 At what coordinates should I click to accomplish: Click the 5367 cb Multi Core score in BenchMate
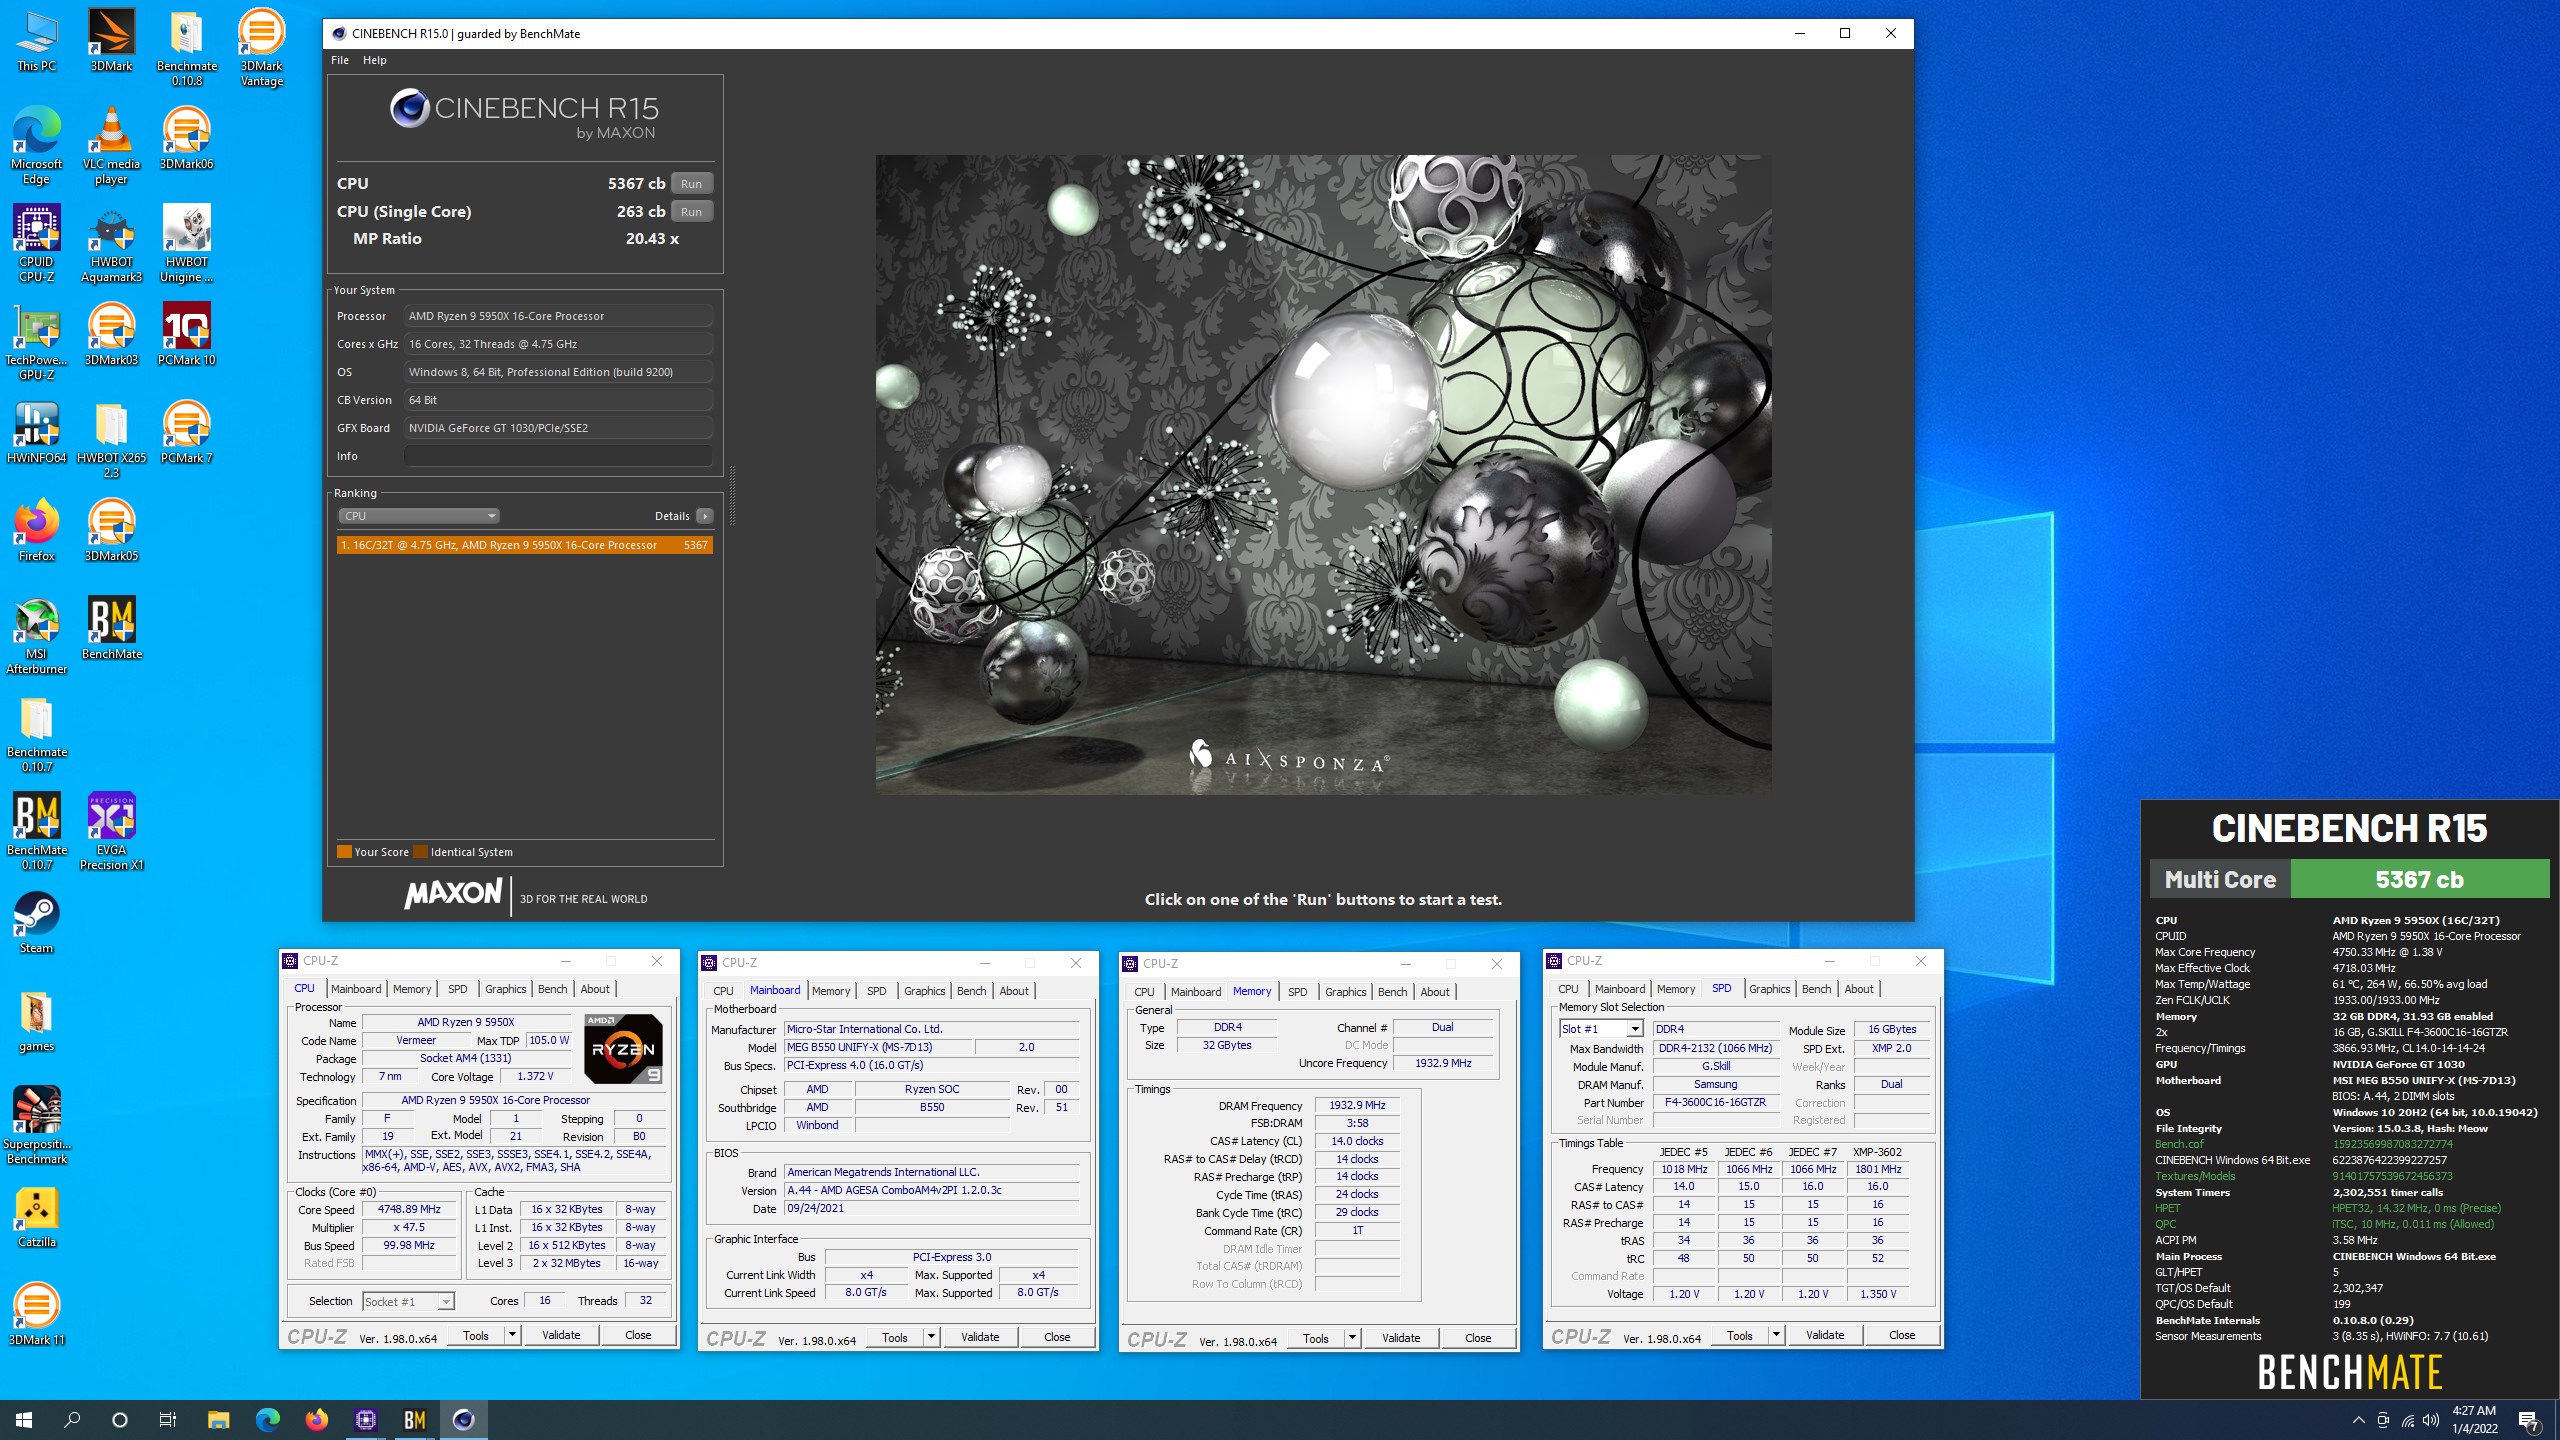(2419, 879)
